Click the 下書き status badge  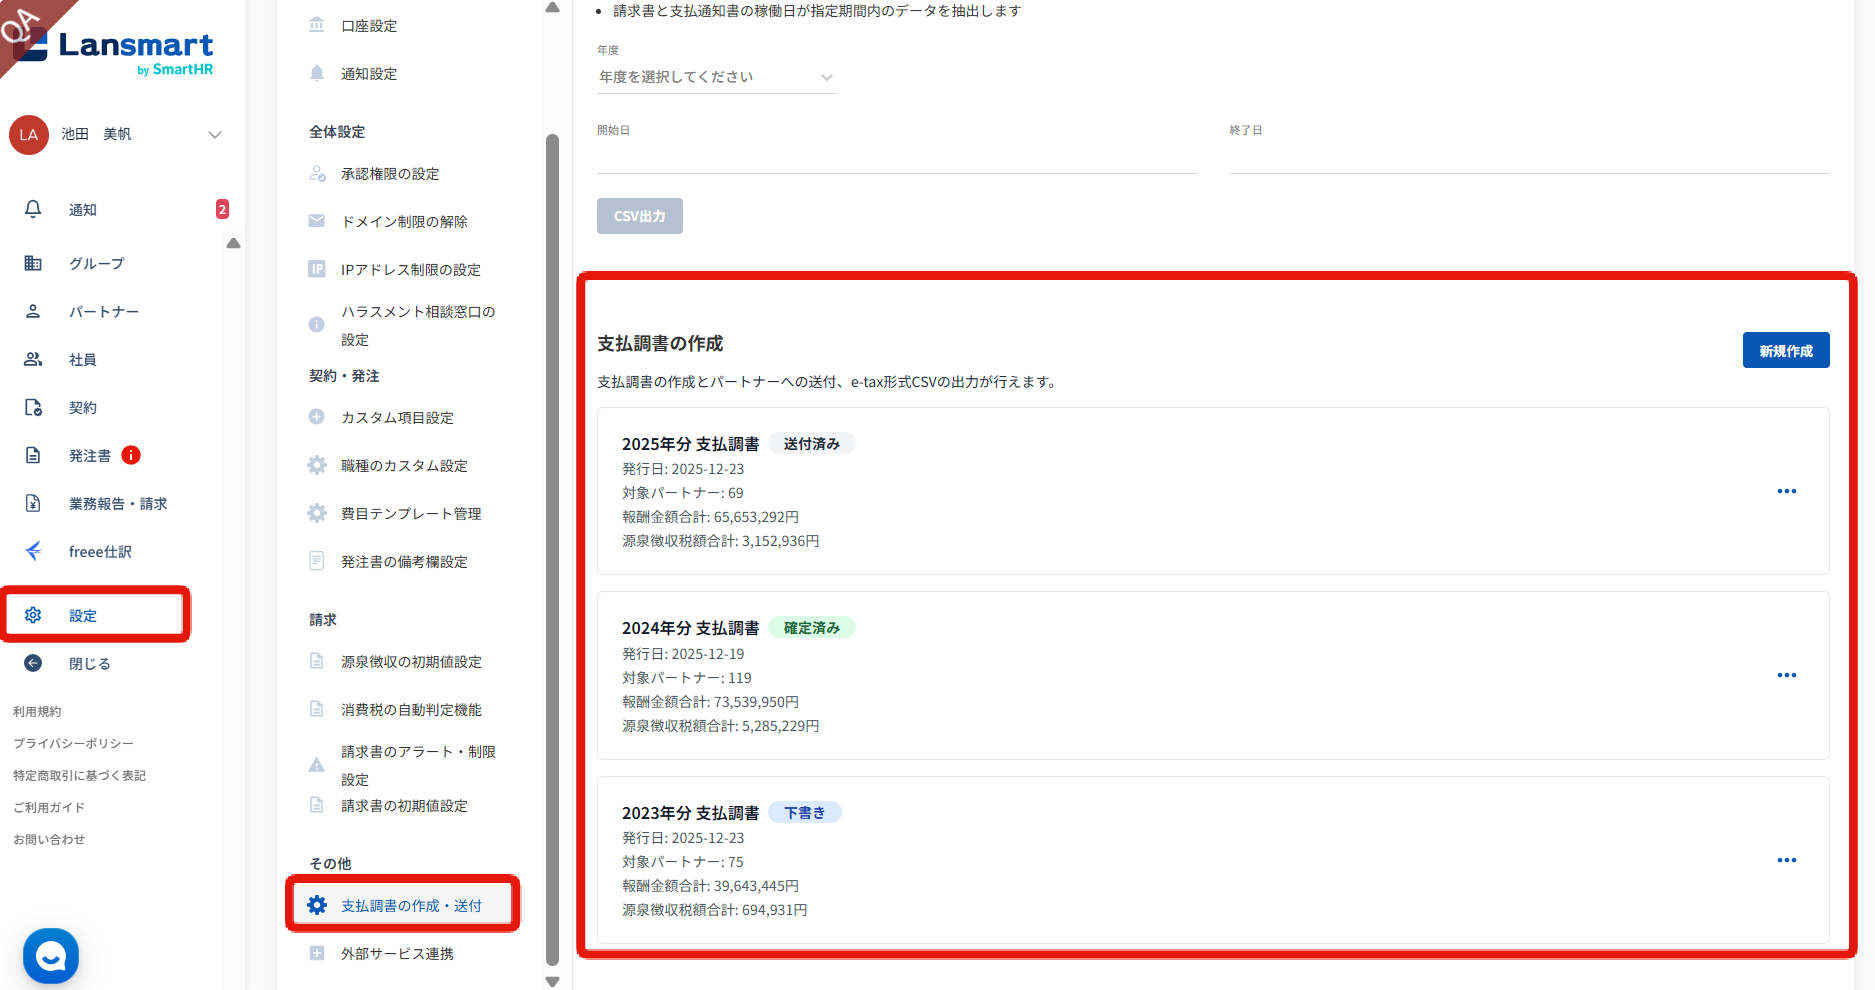tap(805, 813)
